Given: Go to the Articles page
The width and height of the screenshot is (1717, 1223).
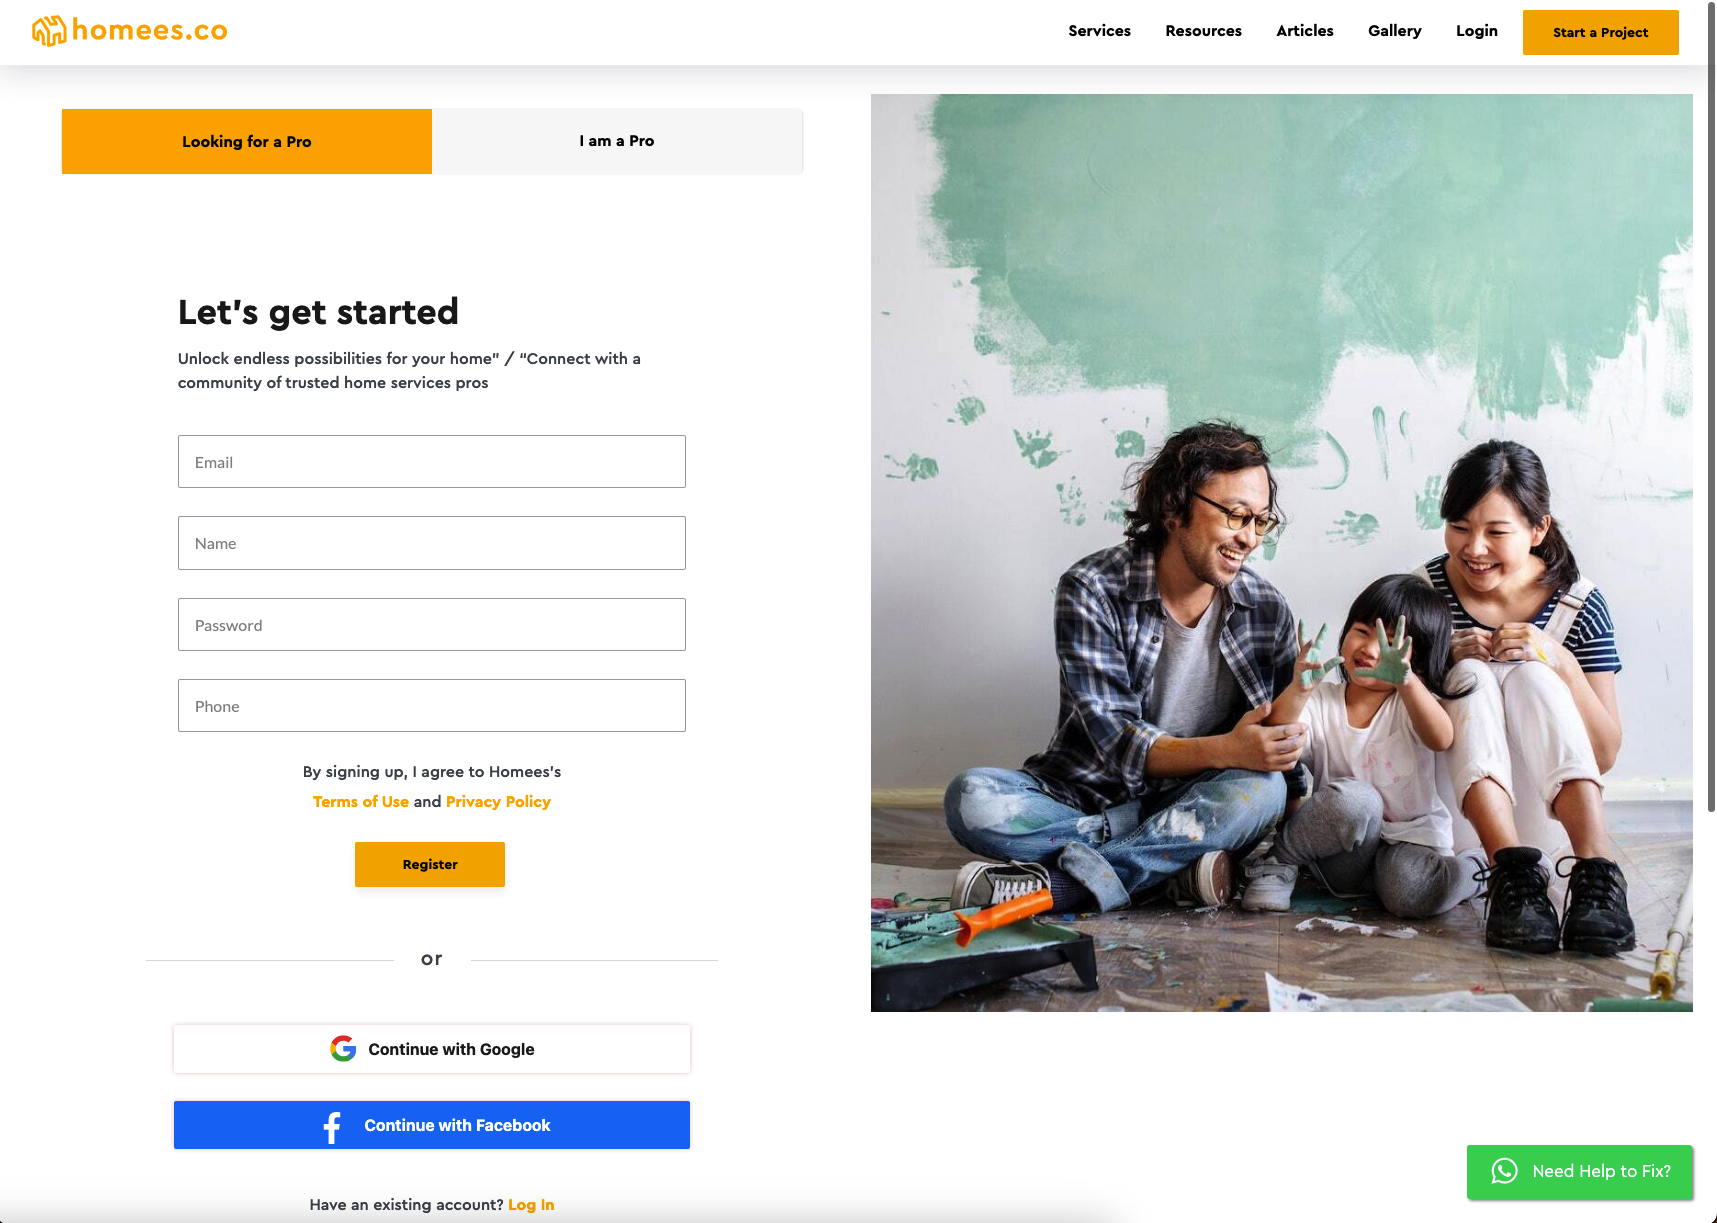Looking at the screenshot, I should [1305, 31].
